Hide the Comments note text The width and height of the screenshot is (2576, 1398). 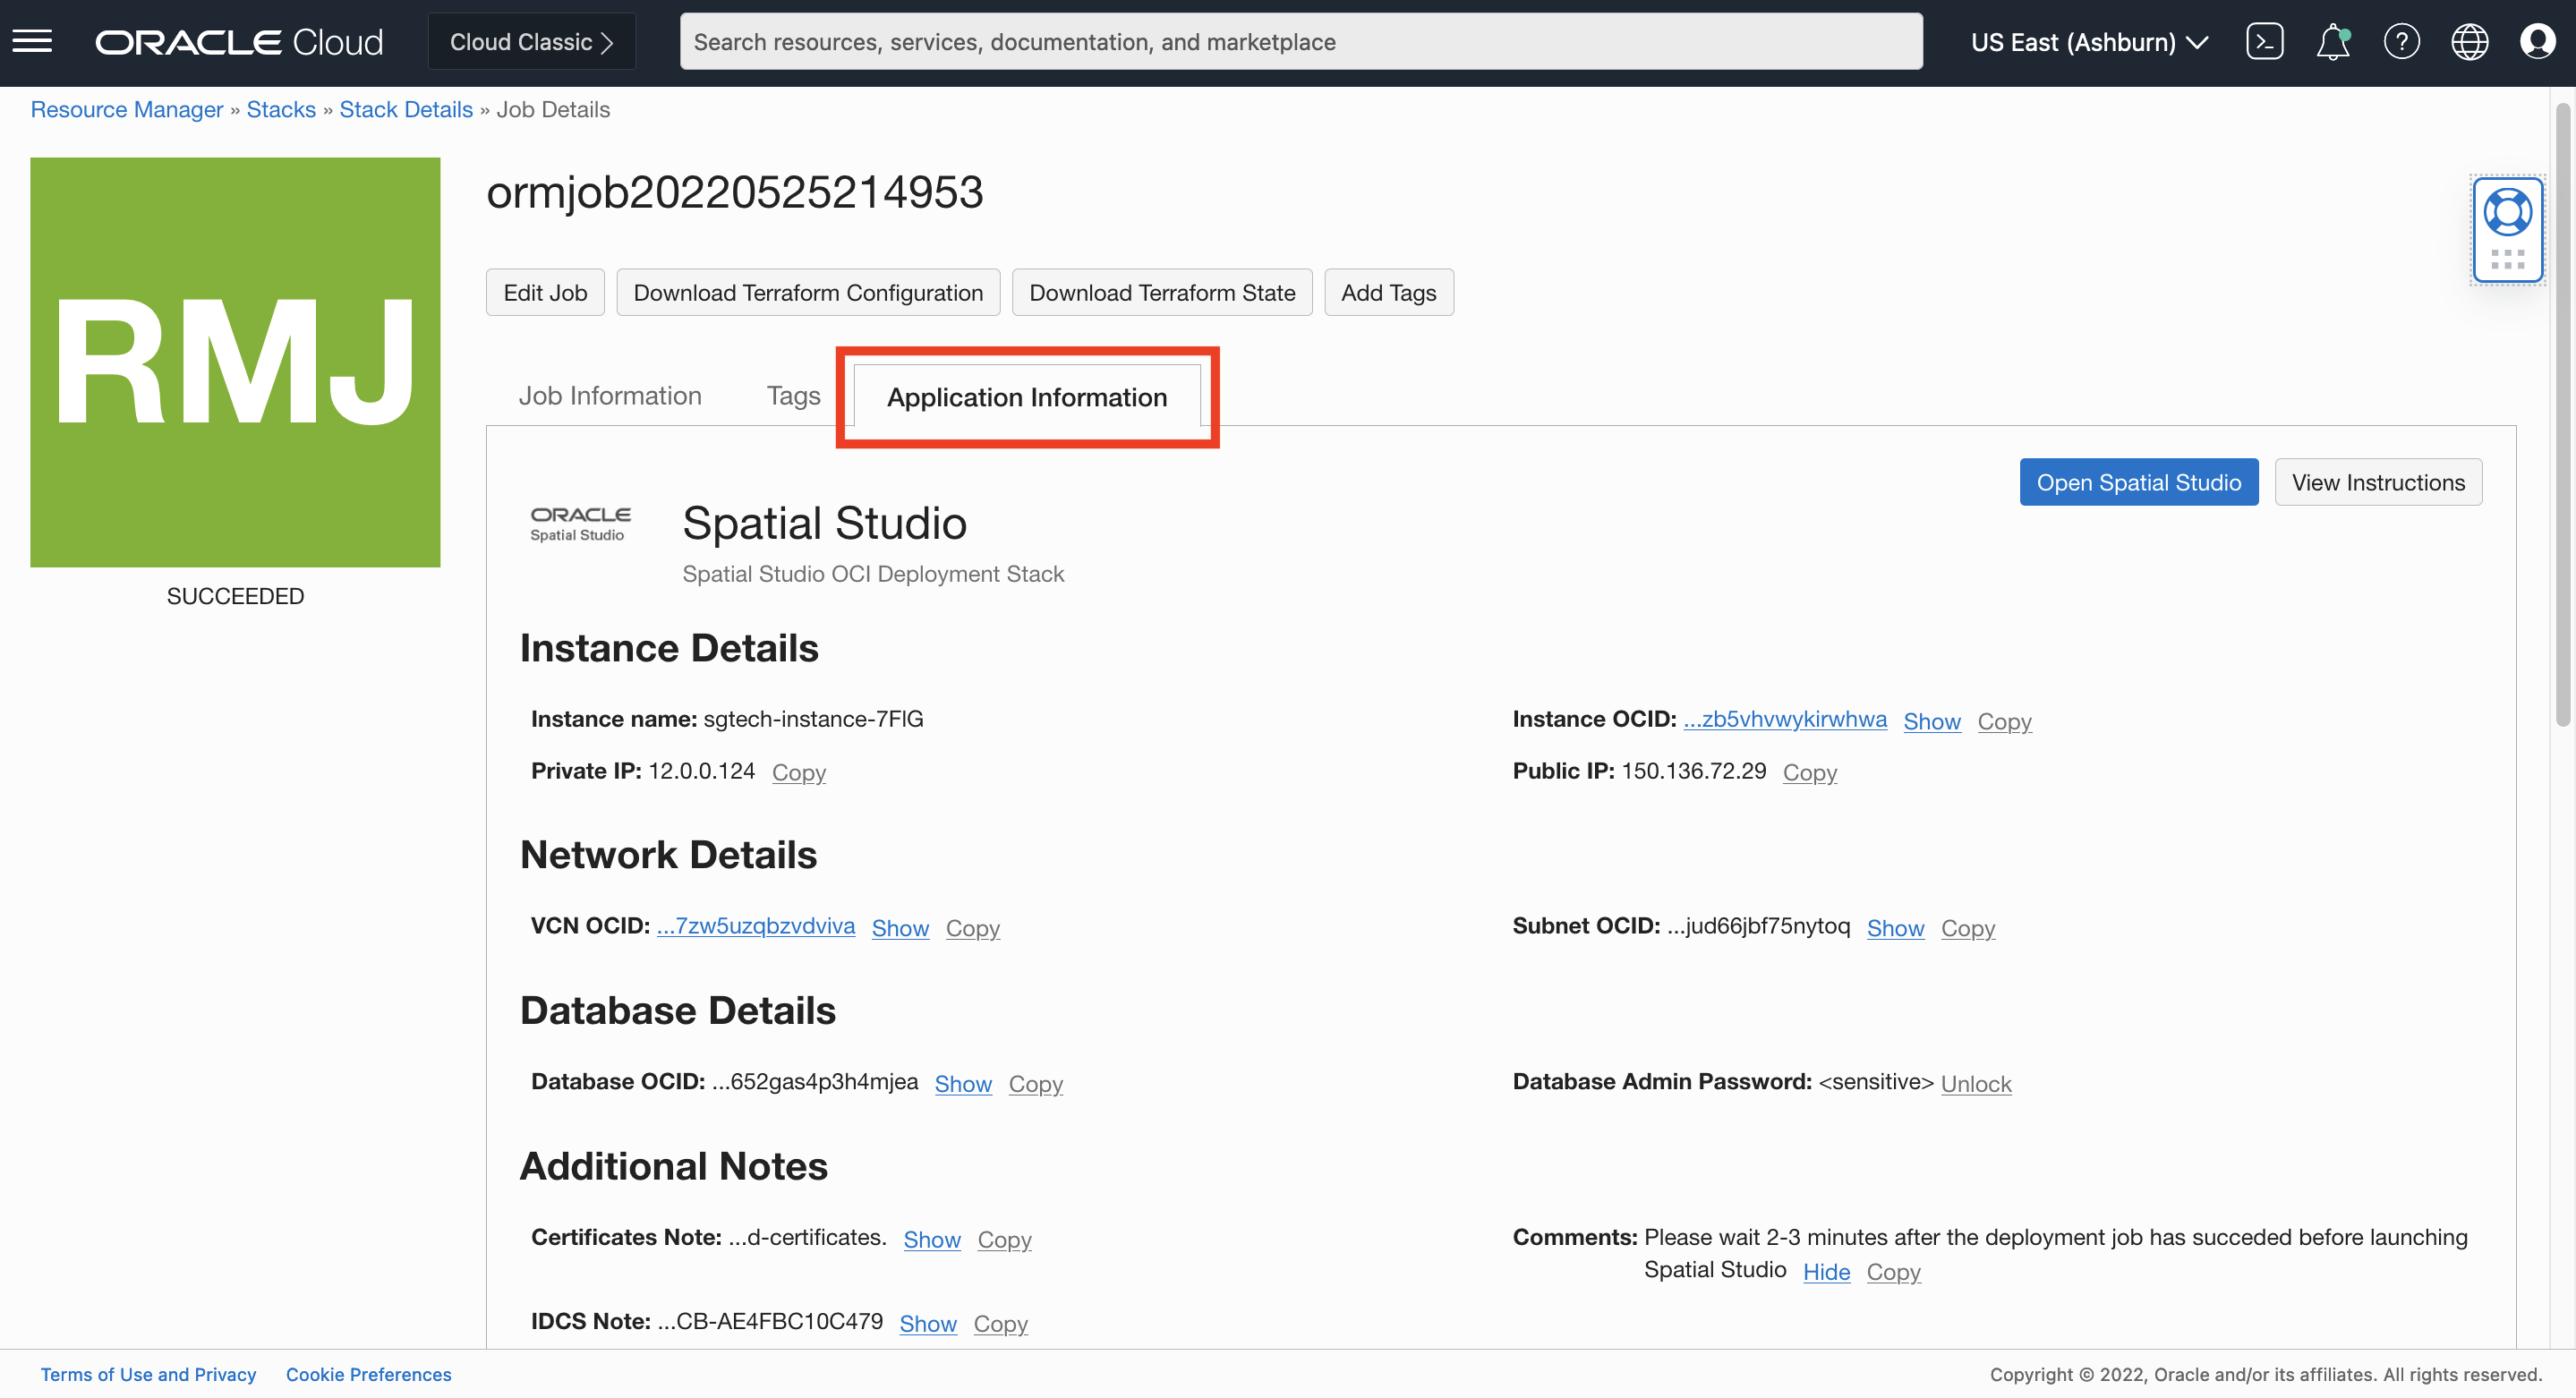click(1826, 1271)
